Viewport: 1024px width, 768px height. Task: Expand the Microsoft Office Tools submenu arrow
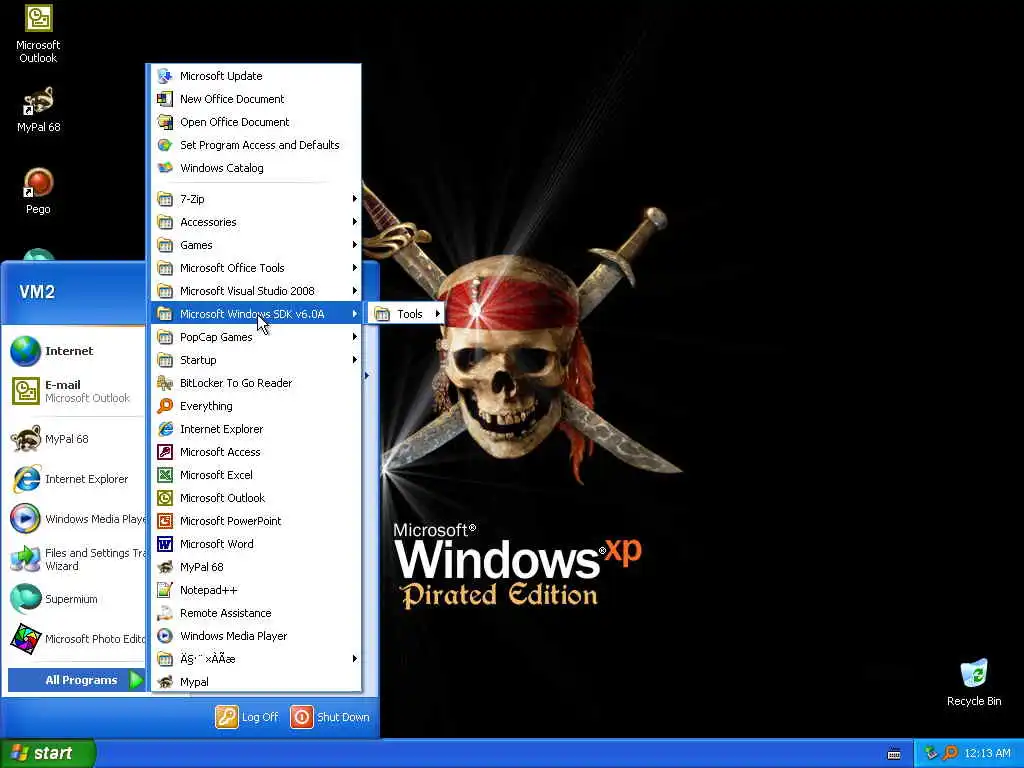click(x=355, y=268)
